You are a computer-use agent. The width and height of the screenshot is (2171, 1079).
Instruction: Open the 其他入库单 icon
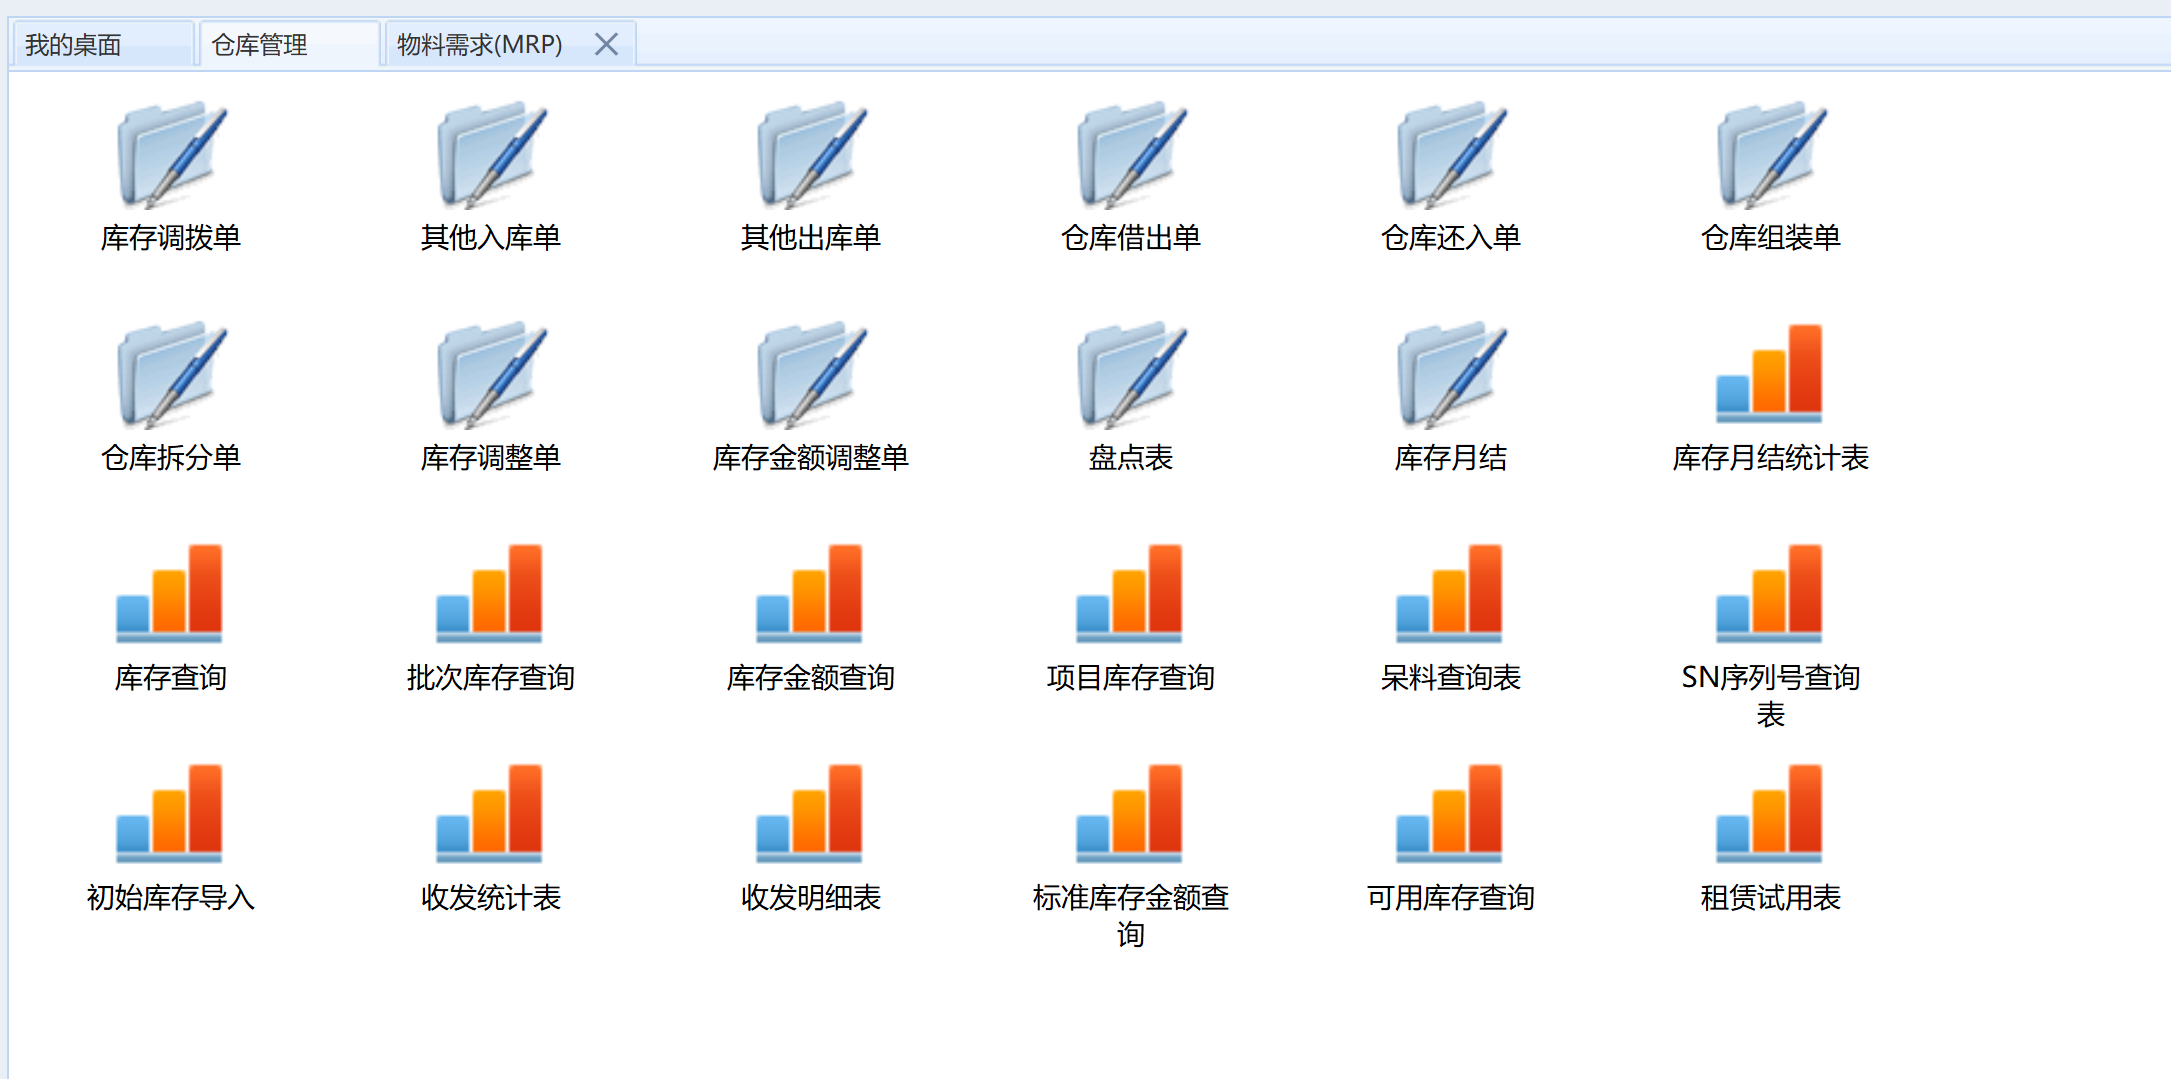tap(491, 155)
